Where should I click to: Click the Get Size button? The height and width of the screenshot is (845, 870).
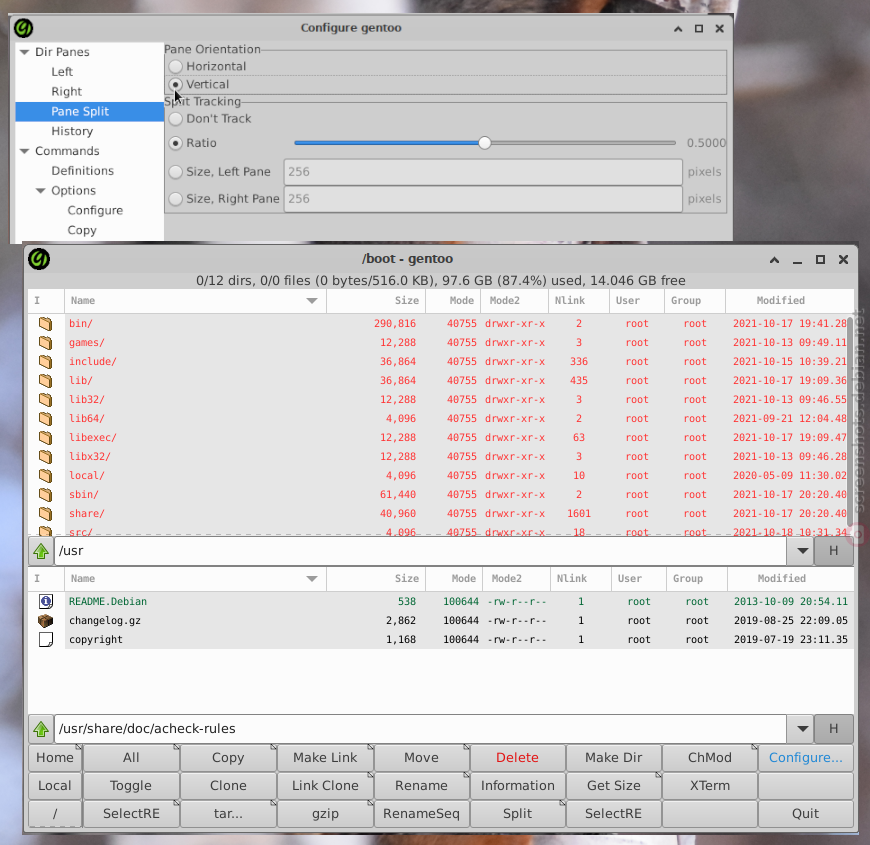pos(614,786)
